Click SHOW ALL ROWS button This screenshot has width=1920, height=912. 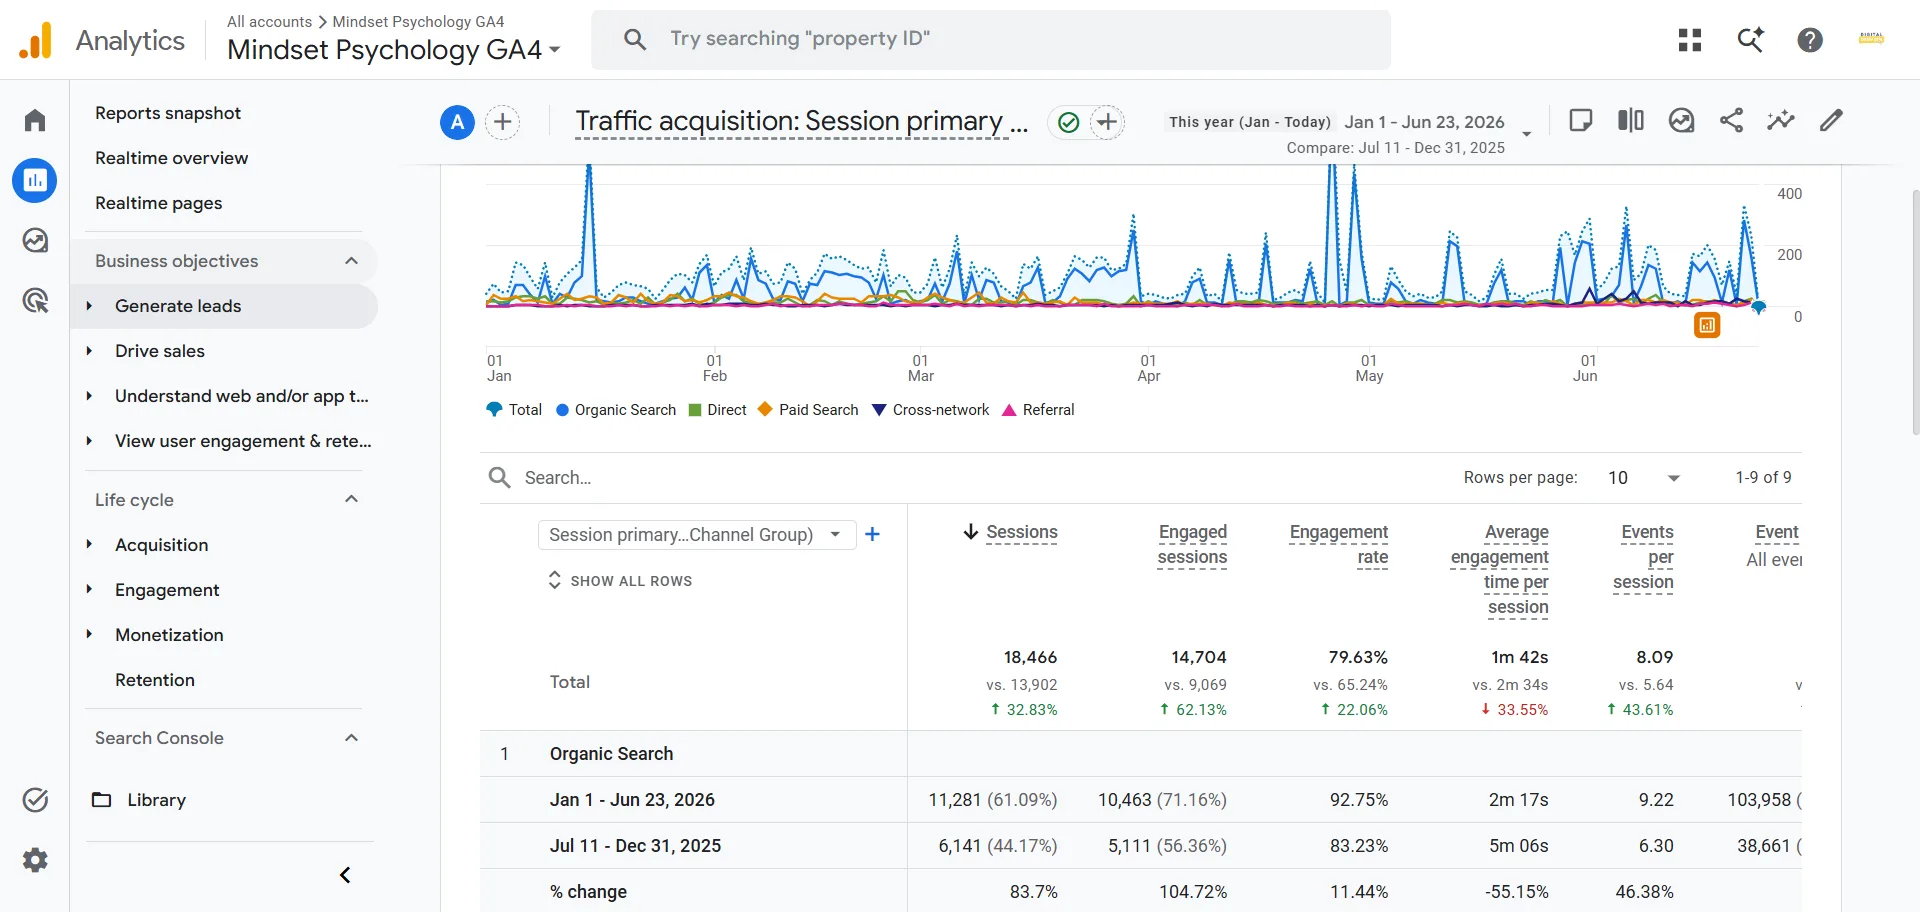tap(620, 581)
